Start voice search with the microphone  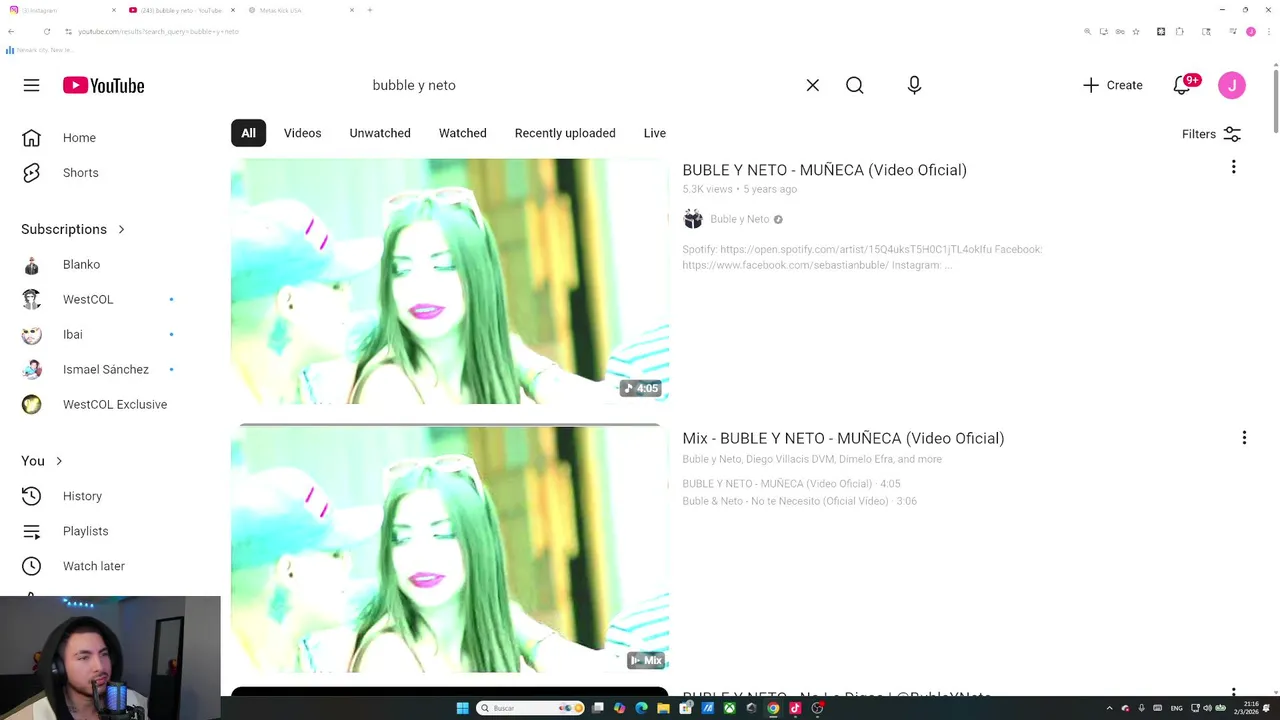coord(914,85)
